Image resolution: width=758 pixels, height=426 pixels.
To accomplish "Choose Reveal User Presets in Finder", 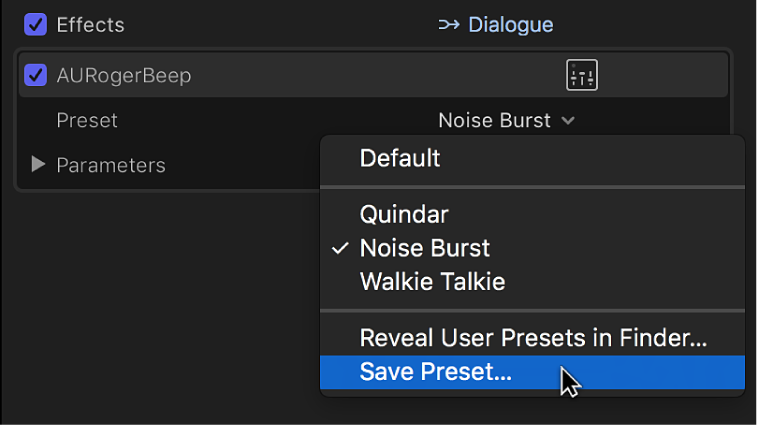I will click(533, 338).
